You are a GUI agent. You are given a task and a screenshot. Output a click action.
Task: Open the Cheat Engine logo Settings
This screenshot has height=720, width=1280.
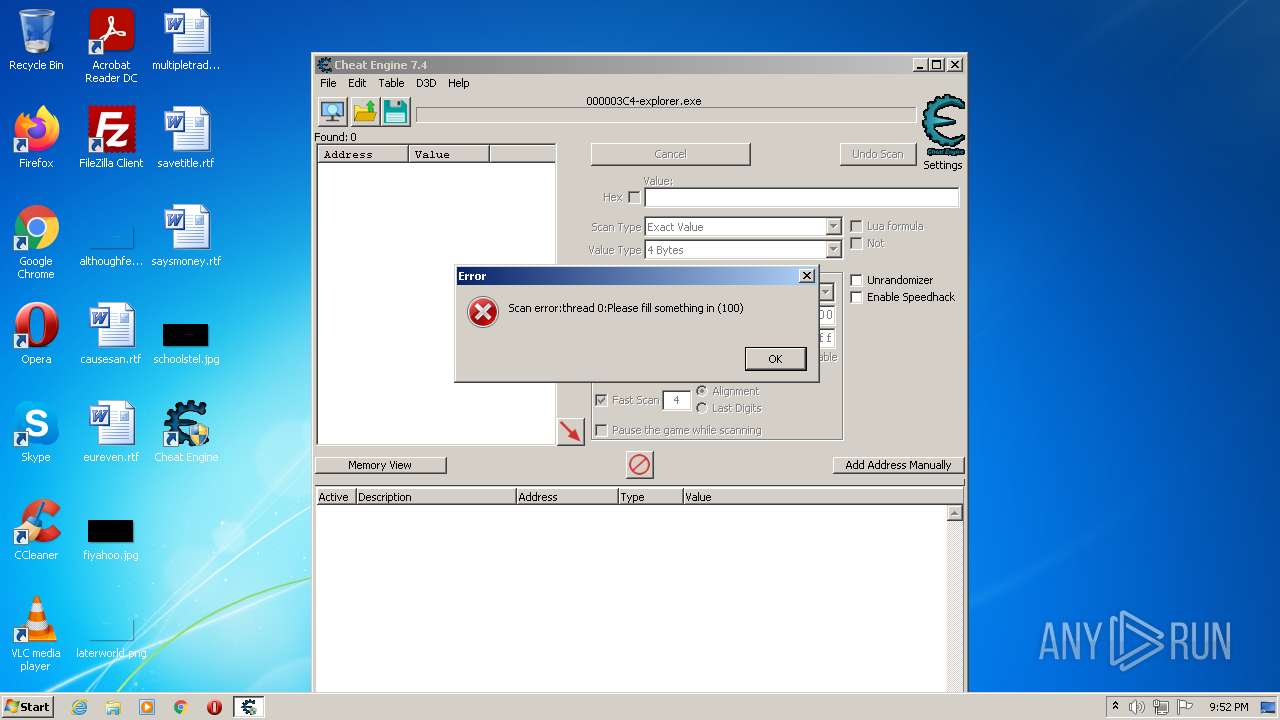[x=943, y=133]
